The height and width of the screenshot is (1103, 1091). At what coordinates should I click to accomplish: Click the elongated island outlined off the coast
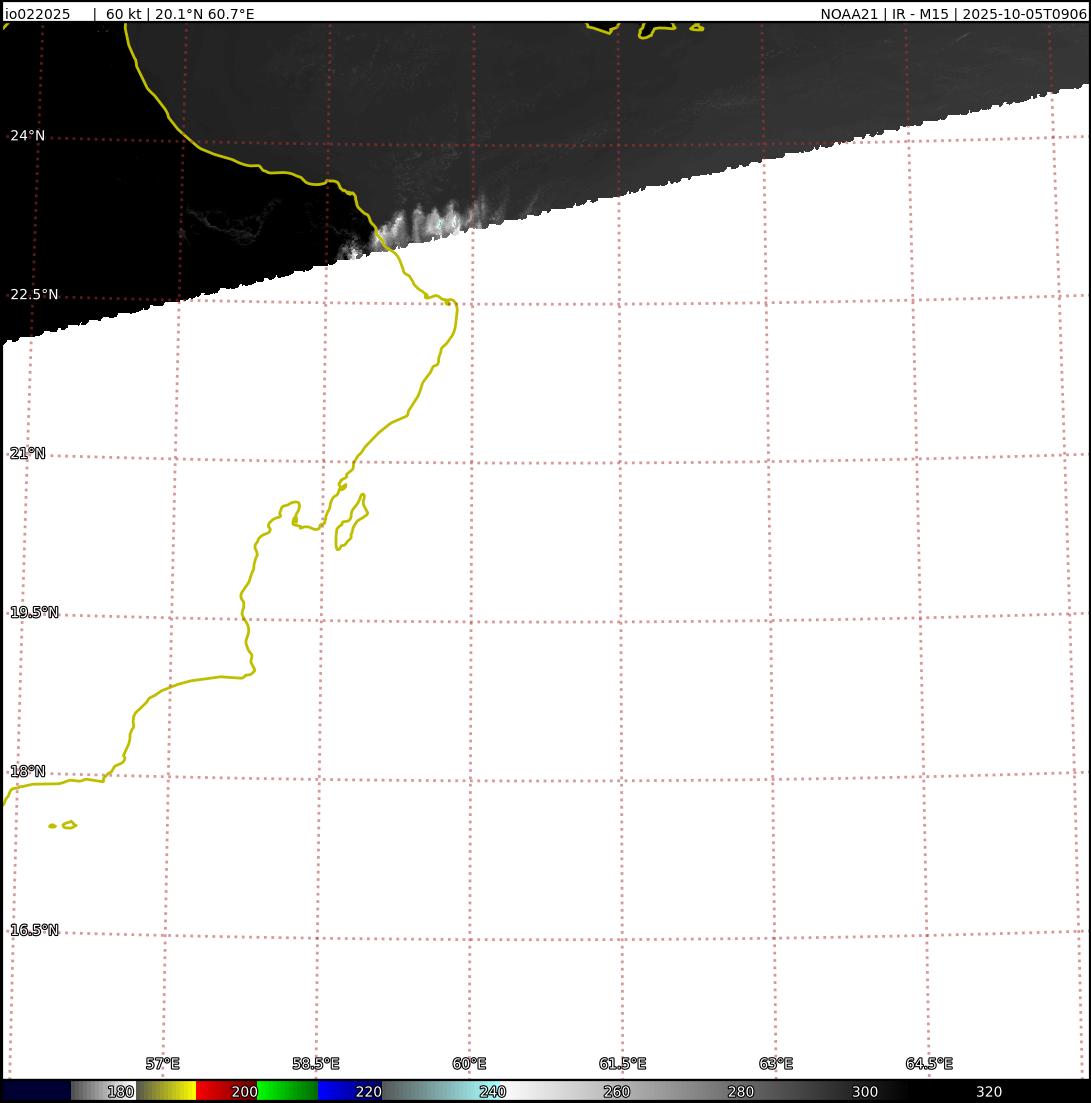click(350, 522)
